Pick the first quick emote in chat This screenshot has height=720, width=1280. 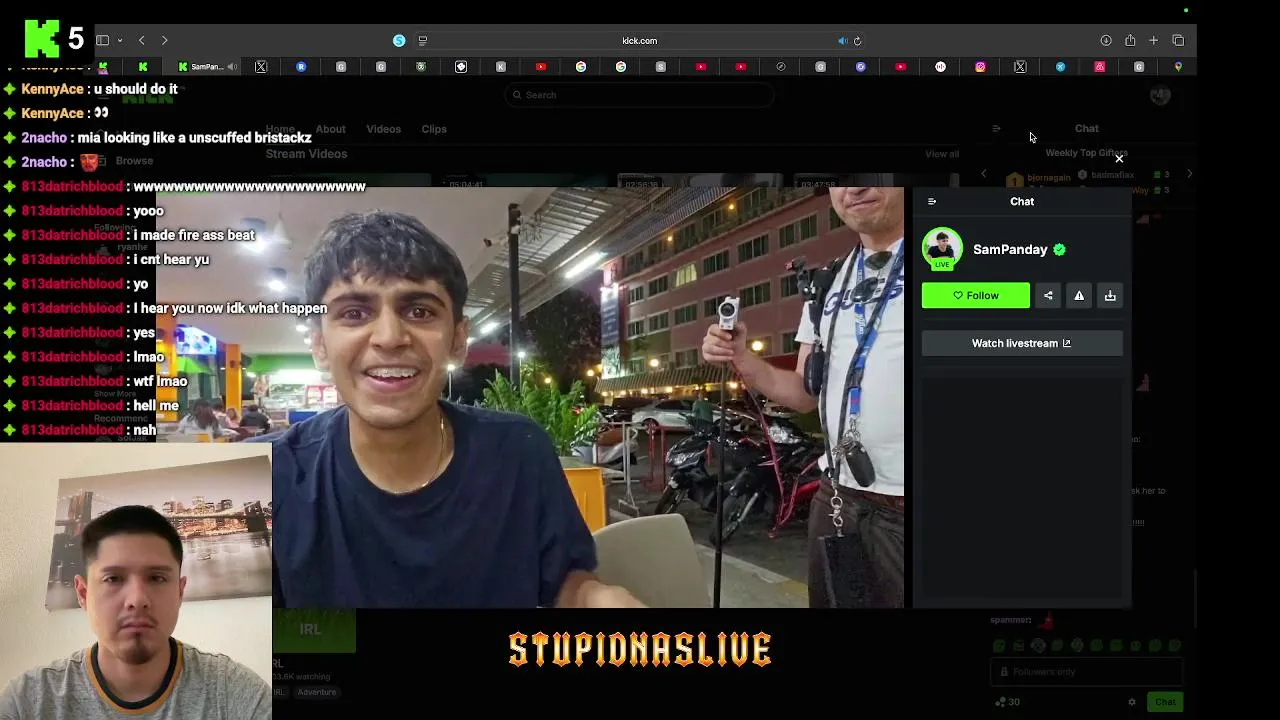tap(1000, 646)
